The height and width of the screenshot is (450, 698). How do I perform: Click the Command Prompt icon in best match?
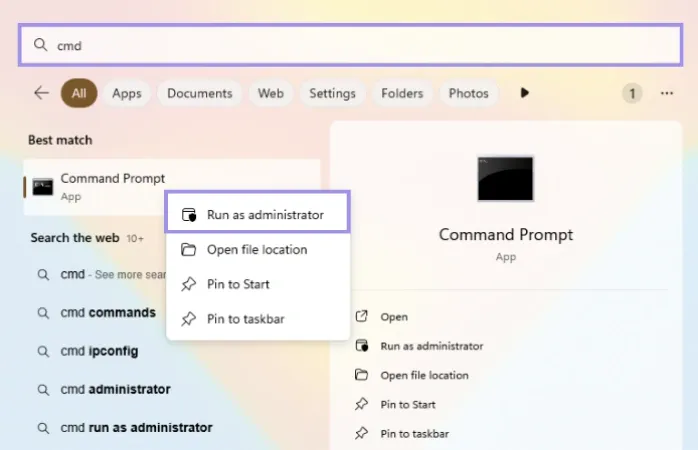[x=43, y=187]
